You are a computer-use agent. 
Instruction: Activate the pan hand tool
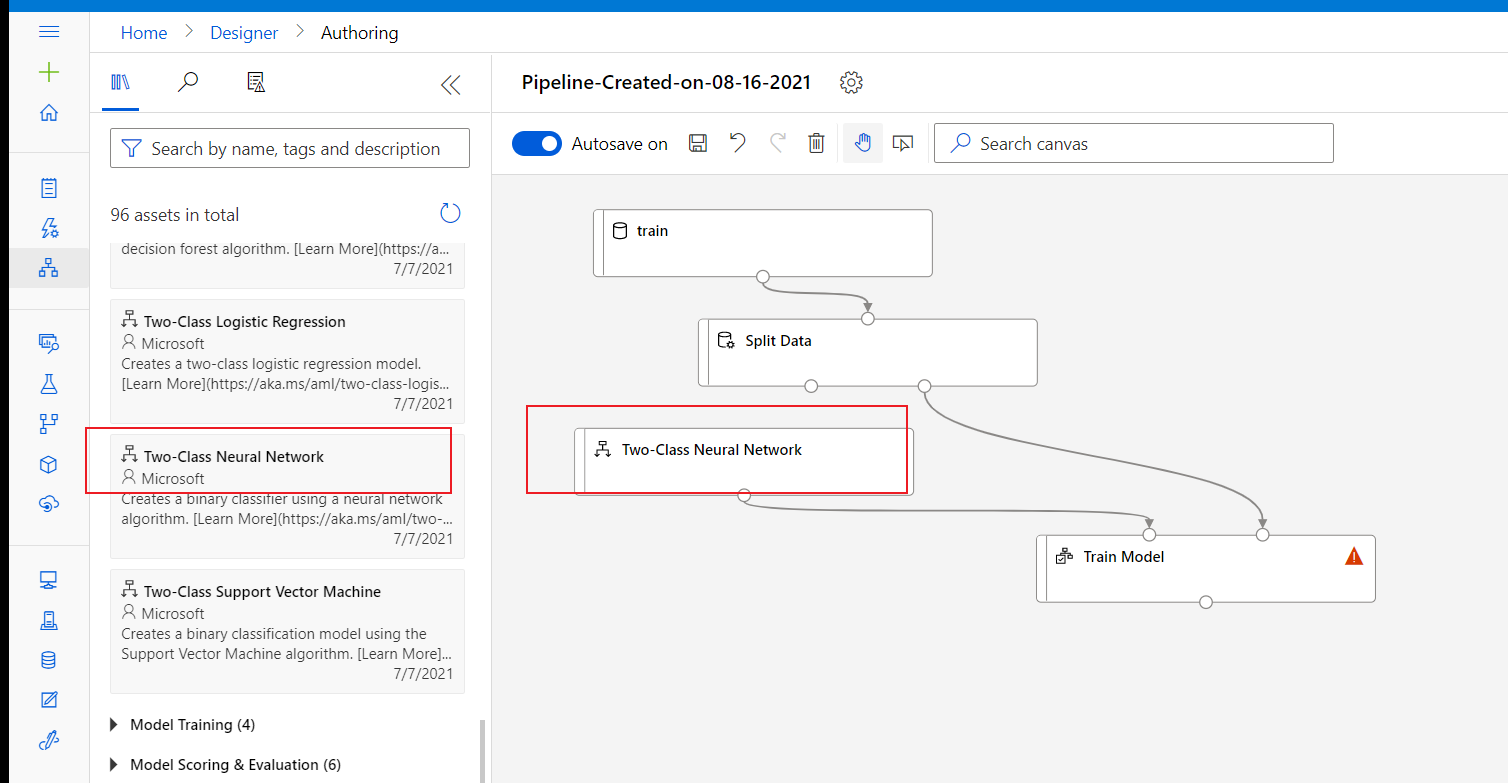(862, 143)
